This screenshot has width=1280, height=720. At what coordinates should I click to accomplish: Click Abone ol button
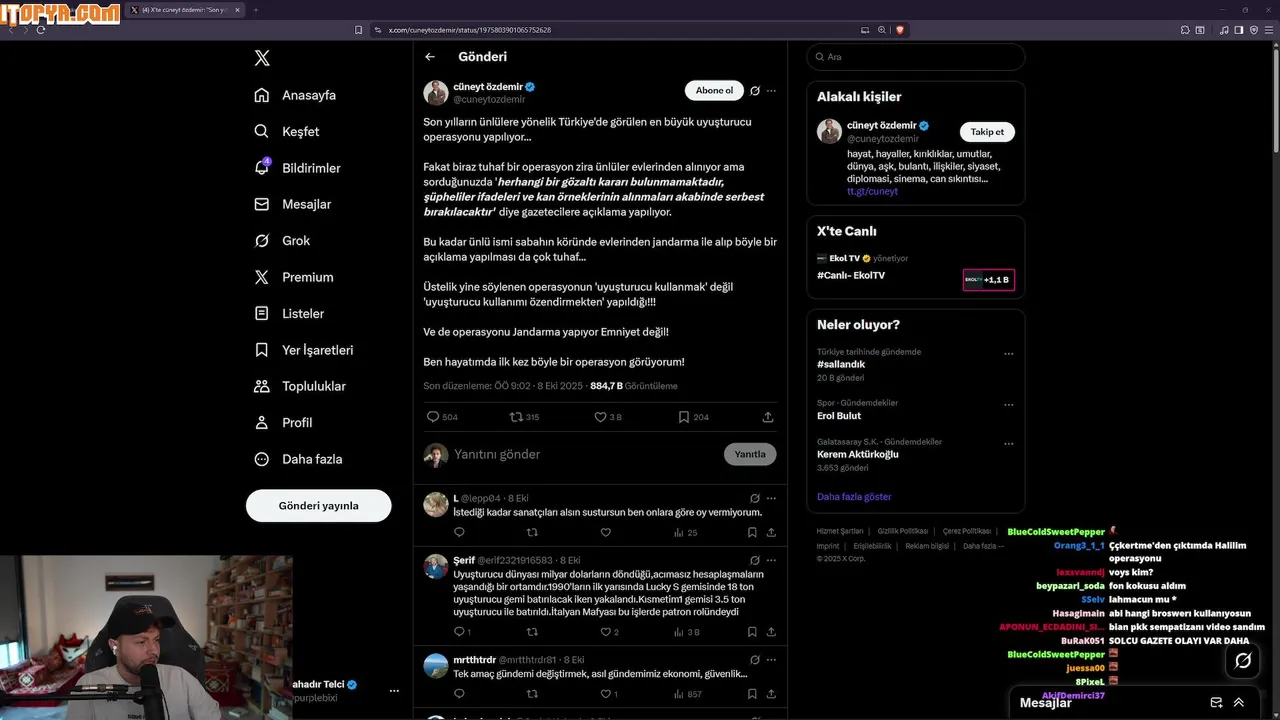tap(714, 91)
